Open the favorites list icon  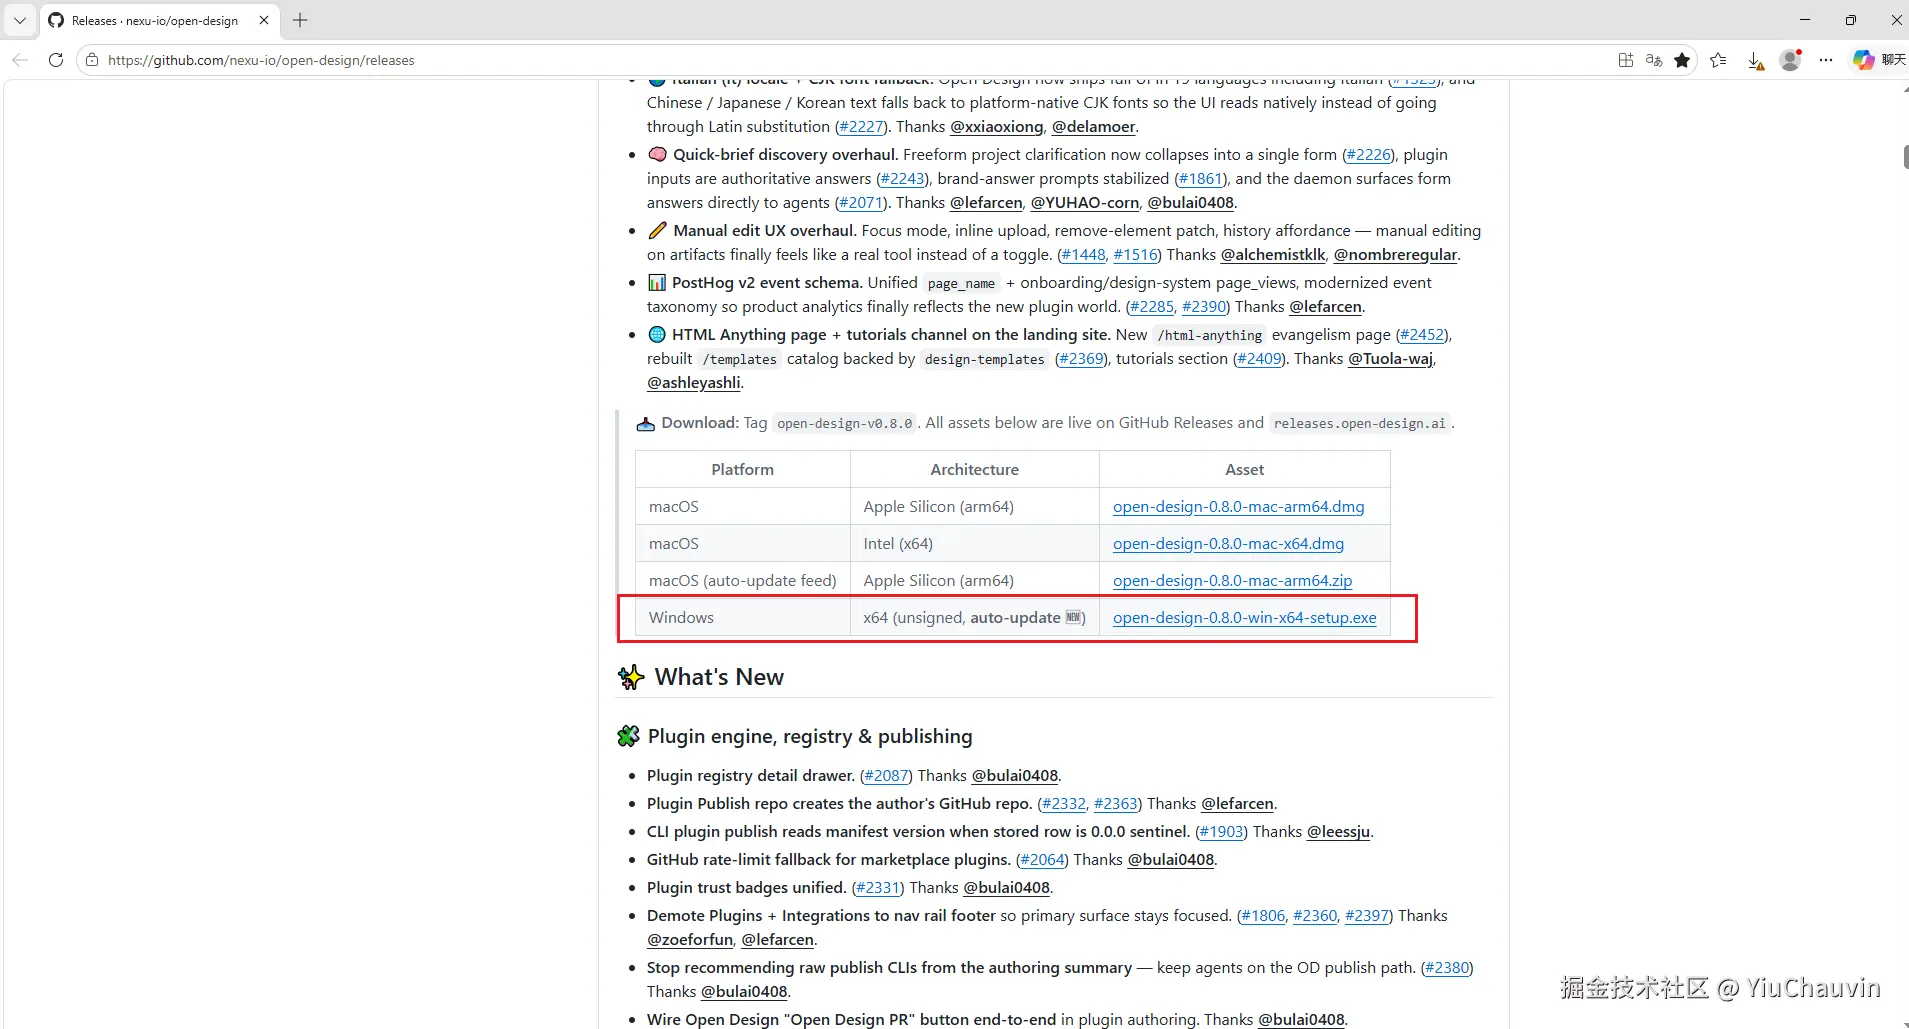tap(1718, 60)
